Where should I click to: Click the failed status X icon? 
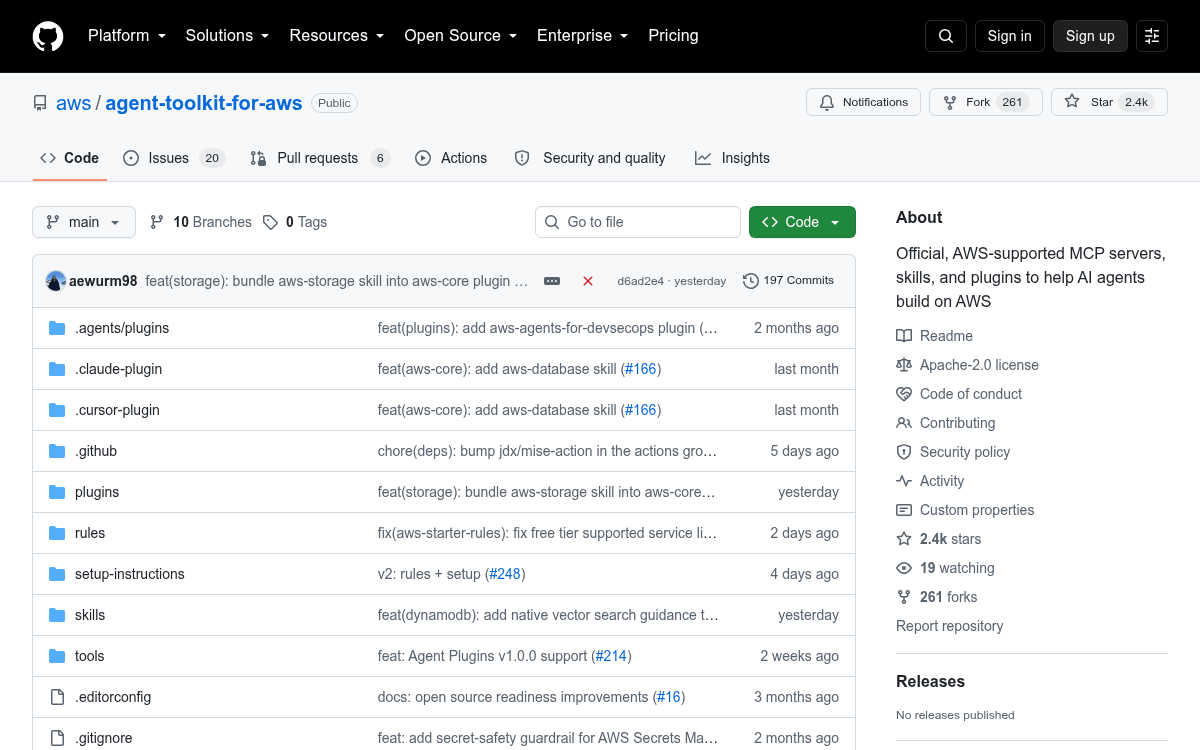588,281
